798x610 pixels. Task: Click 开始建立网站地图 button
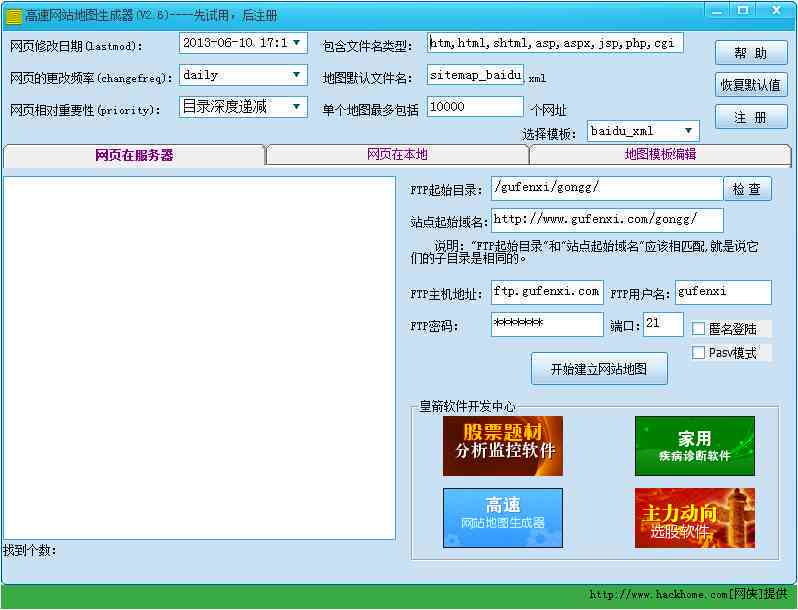point(600,369)
